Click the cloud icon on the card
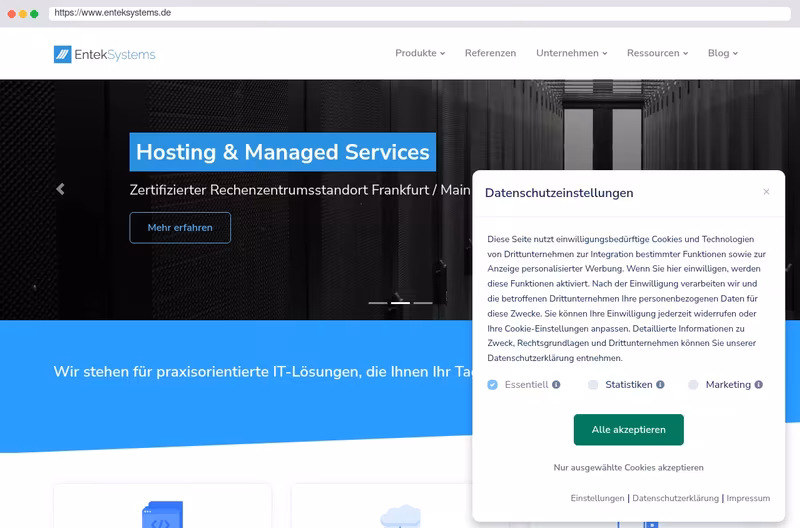The image size is (800, 528). click(x=401, y=516)
